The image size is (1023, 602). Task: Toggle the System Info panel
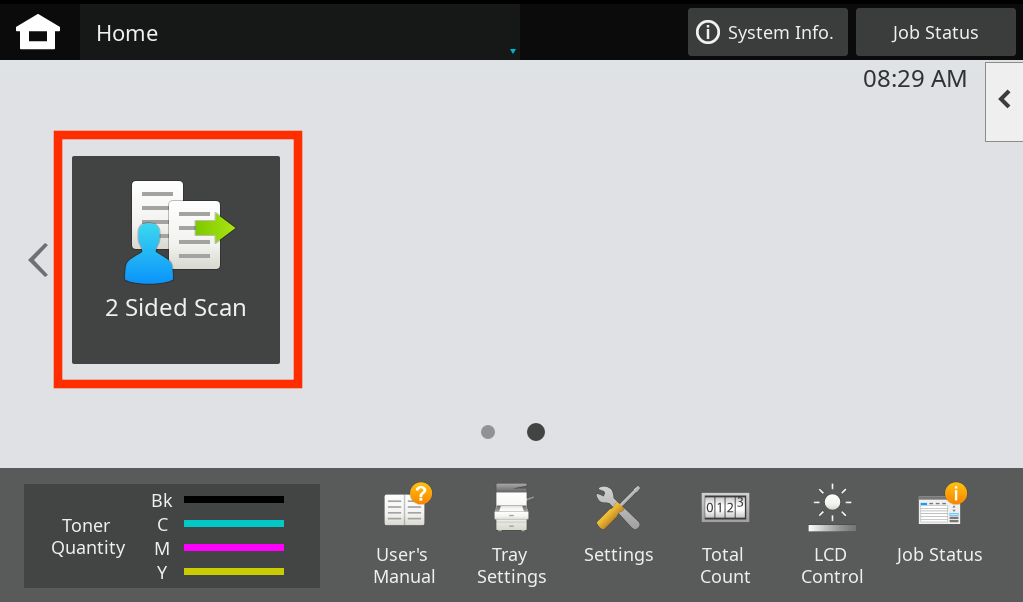pyautogui.click(x=767, y=31)
